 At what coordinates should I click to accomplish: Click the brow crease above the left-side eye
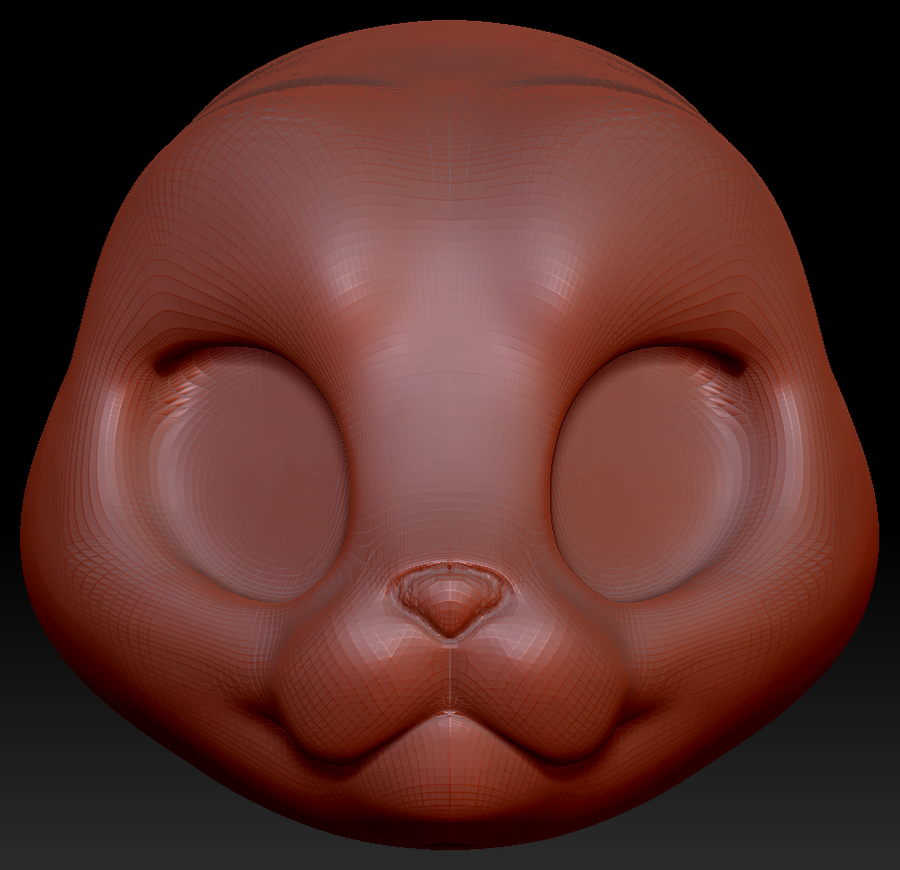pyautogui.click(x=215, y=350)
